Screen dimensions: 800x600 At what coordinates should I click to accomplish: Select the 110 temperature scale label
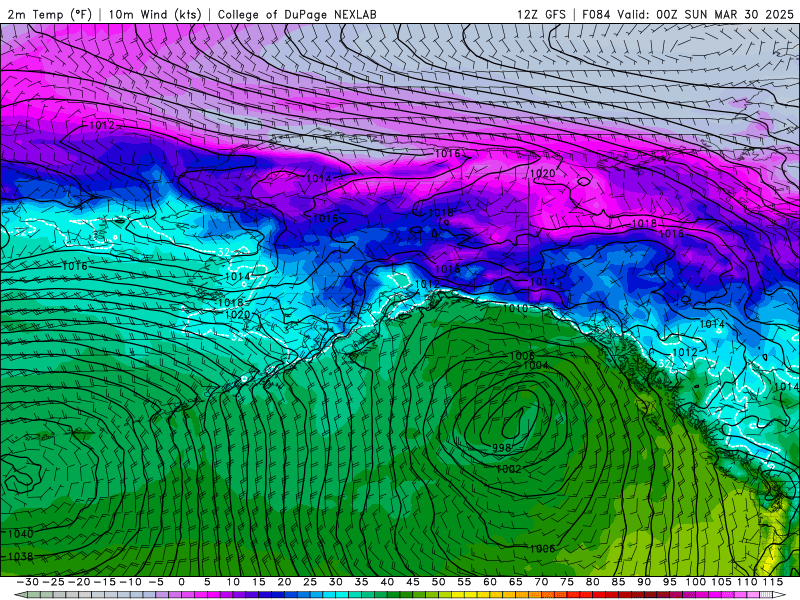pyautogui.click(x=747, y=582)
